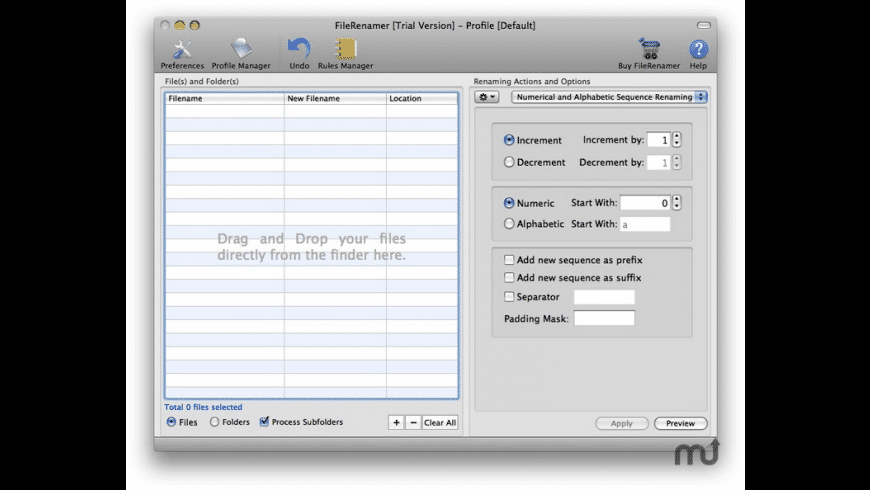Click the Numeric Start With stepper

pos(676,203)
